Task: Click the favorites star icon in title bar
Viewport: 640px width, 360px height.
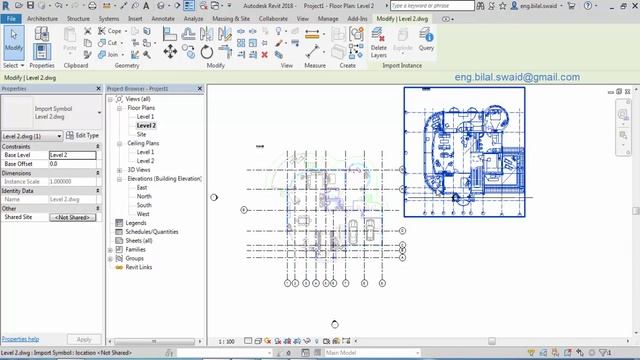Action: 502,6
